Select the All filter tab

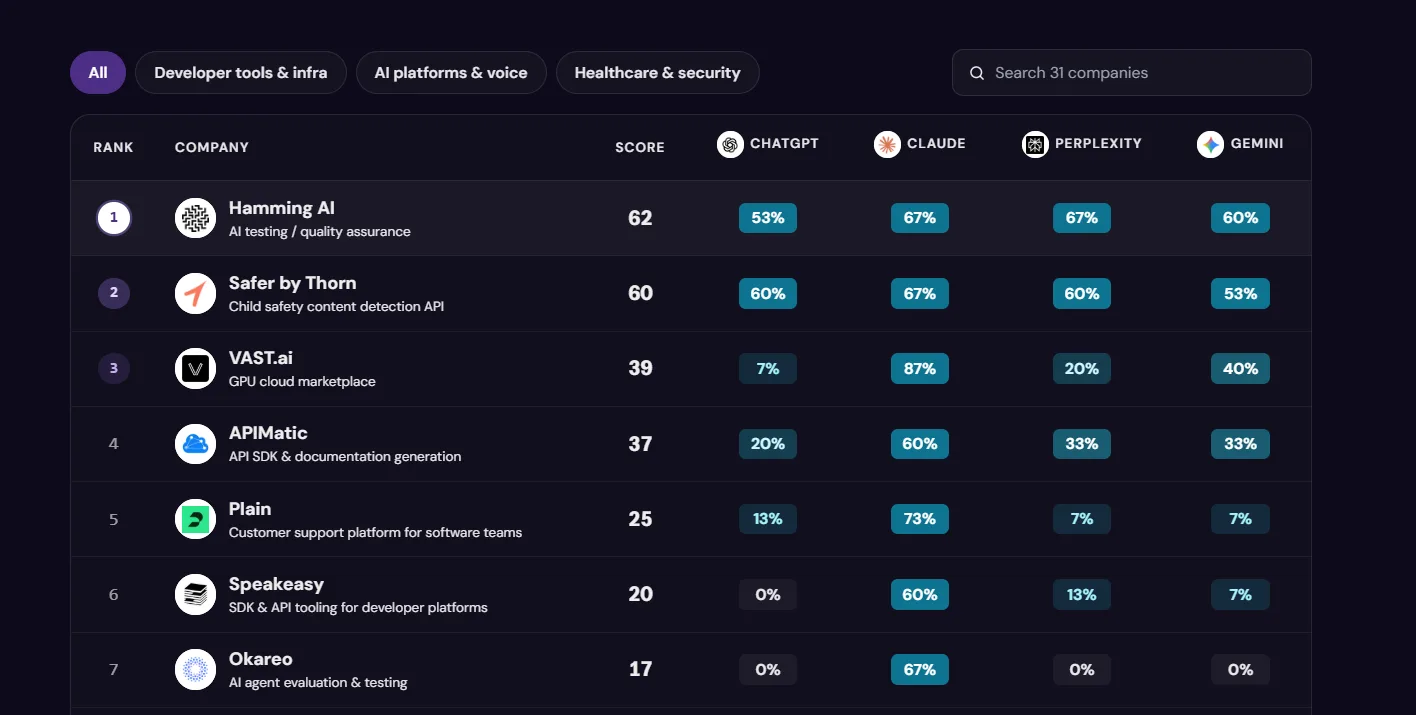pyautogui.click(x=98, y=73)
